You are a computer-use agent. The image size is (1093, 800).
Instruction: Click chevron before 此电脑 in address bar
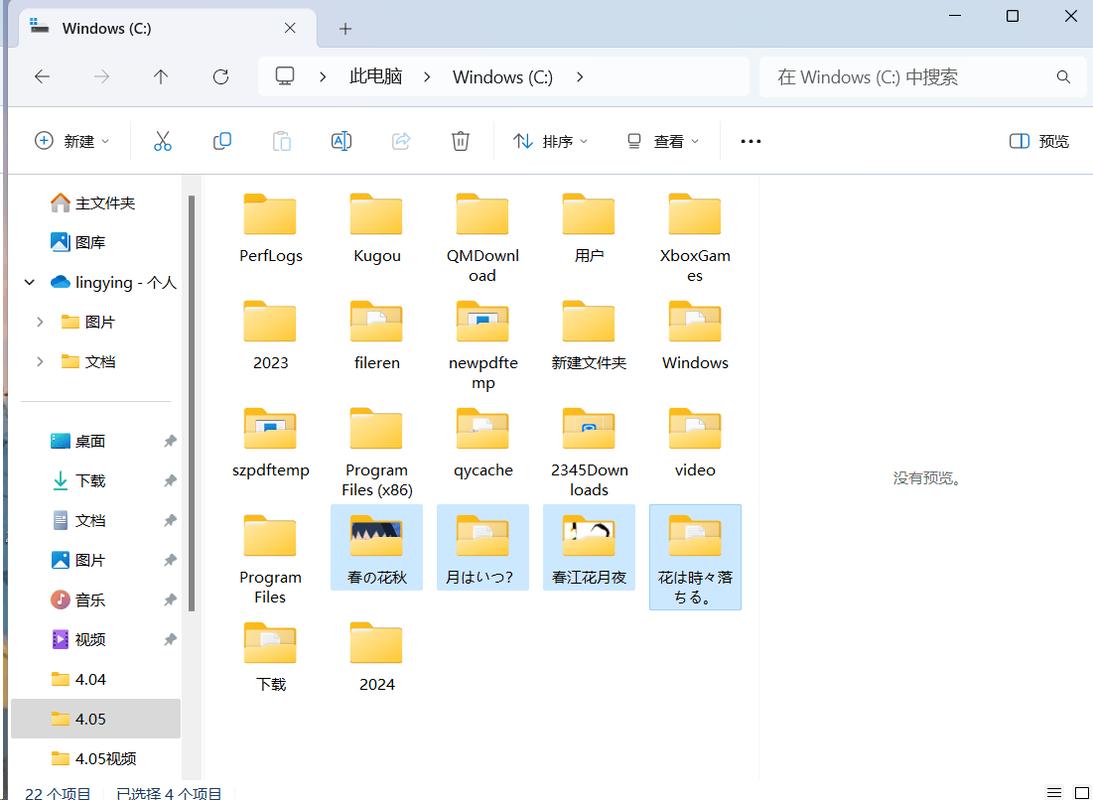click(322, 77)
